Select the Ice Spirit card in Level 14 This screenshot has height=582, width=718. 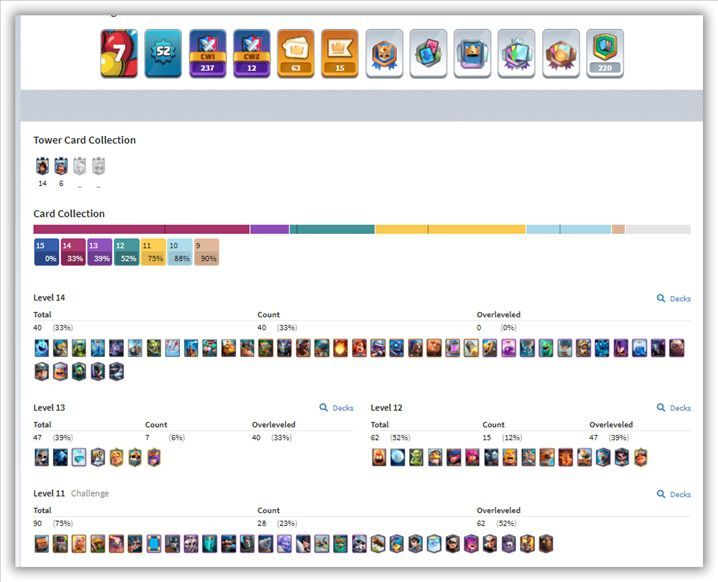[42, 348]
